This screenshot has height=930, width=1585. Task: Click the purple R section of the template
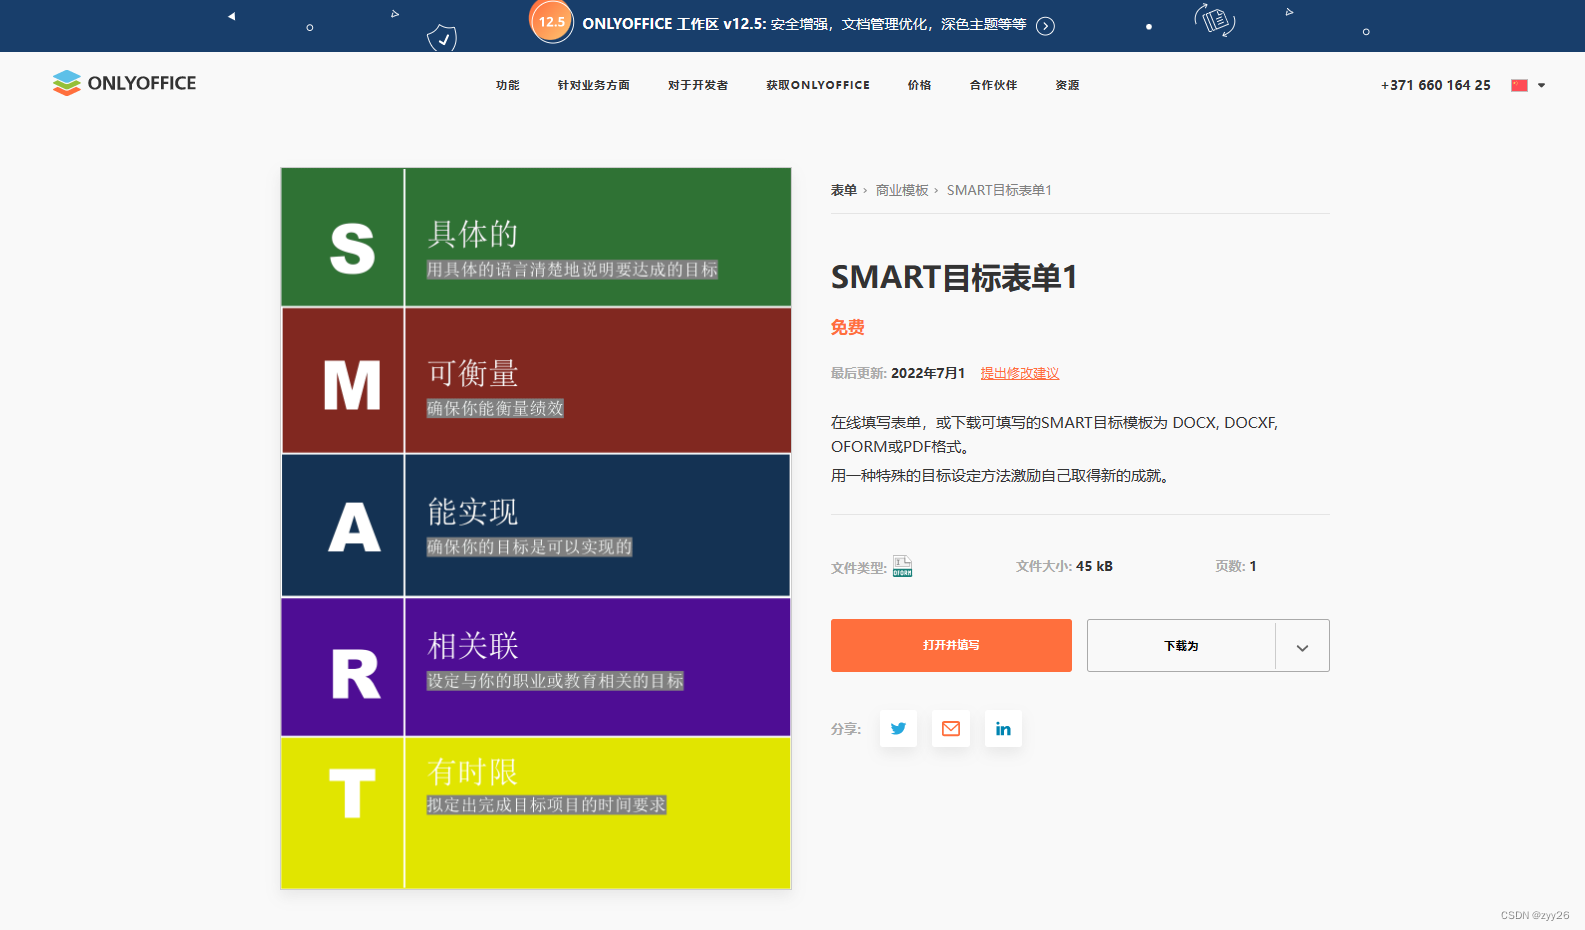coord(536,667)
